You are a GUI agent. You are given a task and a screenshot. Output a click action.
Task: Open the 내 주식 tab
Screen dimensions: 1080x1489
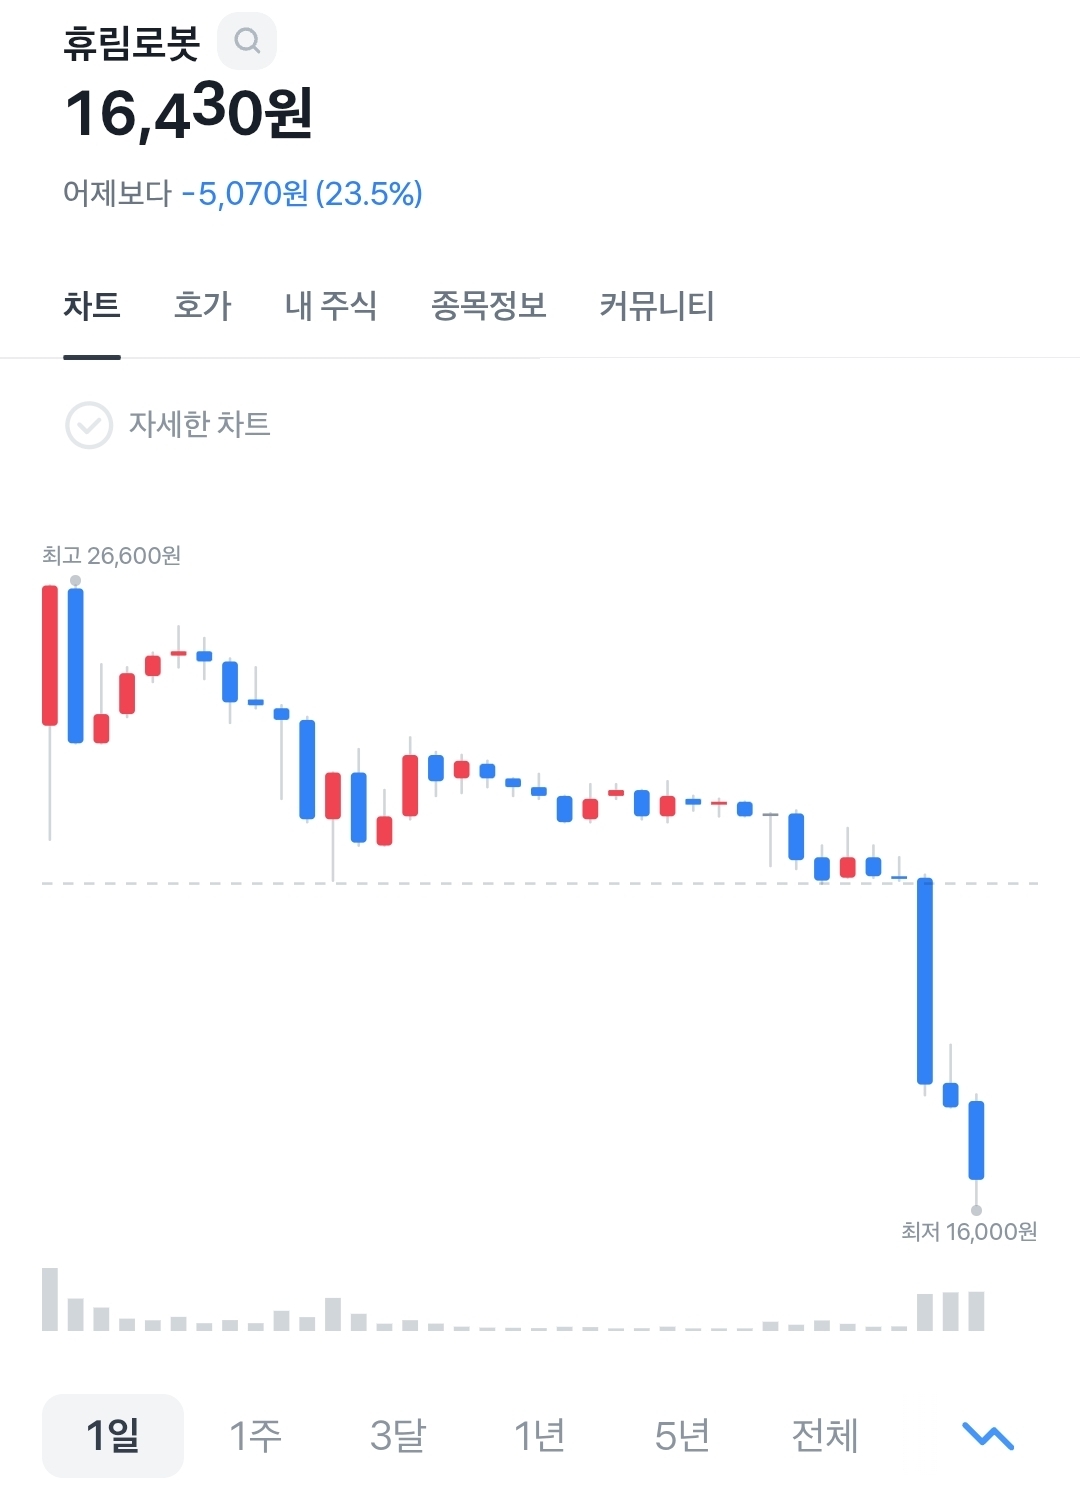pyautogui.click(x=331, y=305)
